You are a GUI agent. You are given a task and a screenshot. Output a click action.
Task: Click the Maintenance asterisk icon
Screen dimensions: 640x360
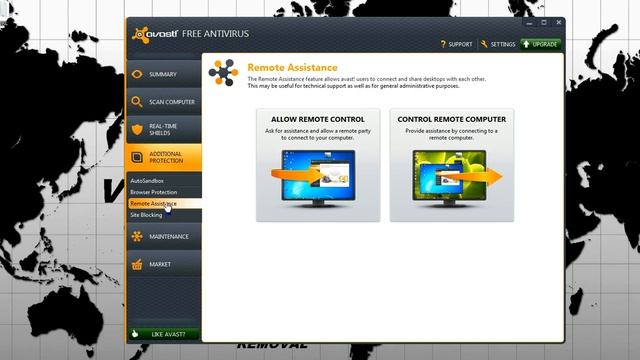pyautogui.click(x=137, y=236)
